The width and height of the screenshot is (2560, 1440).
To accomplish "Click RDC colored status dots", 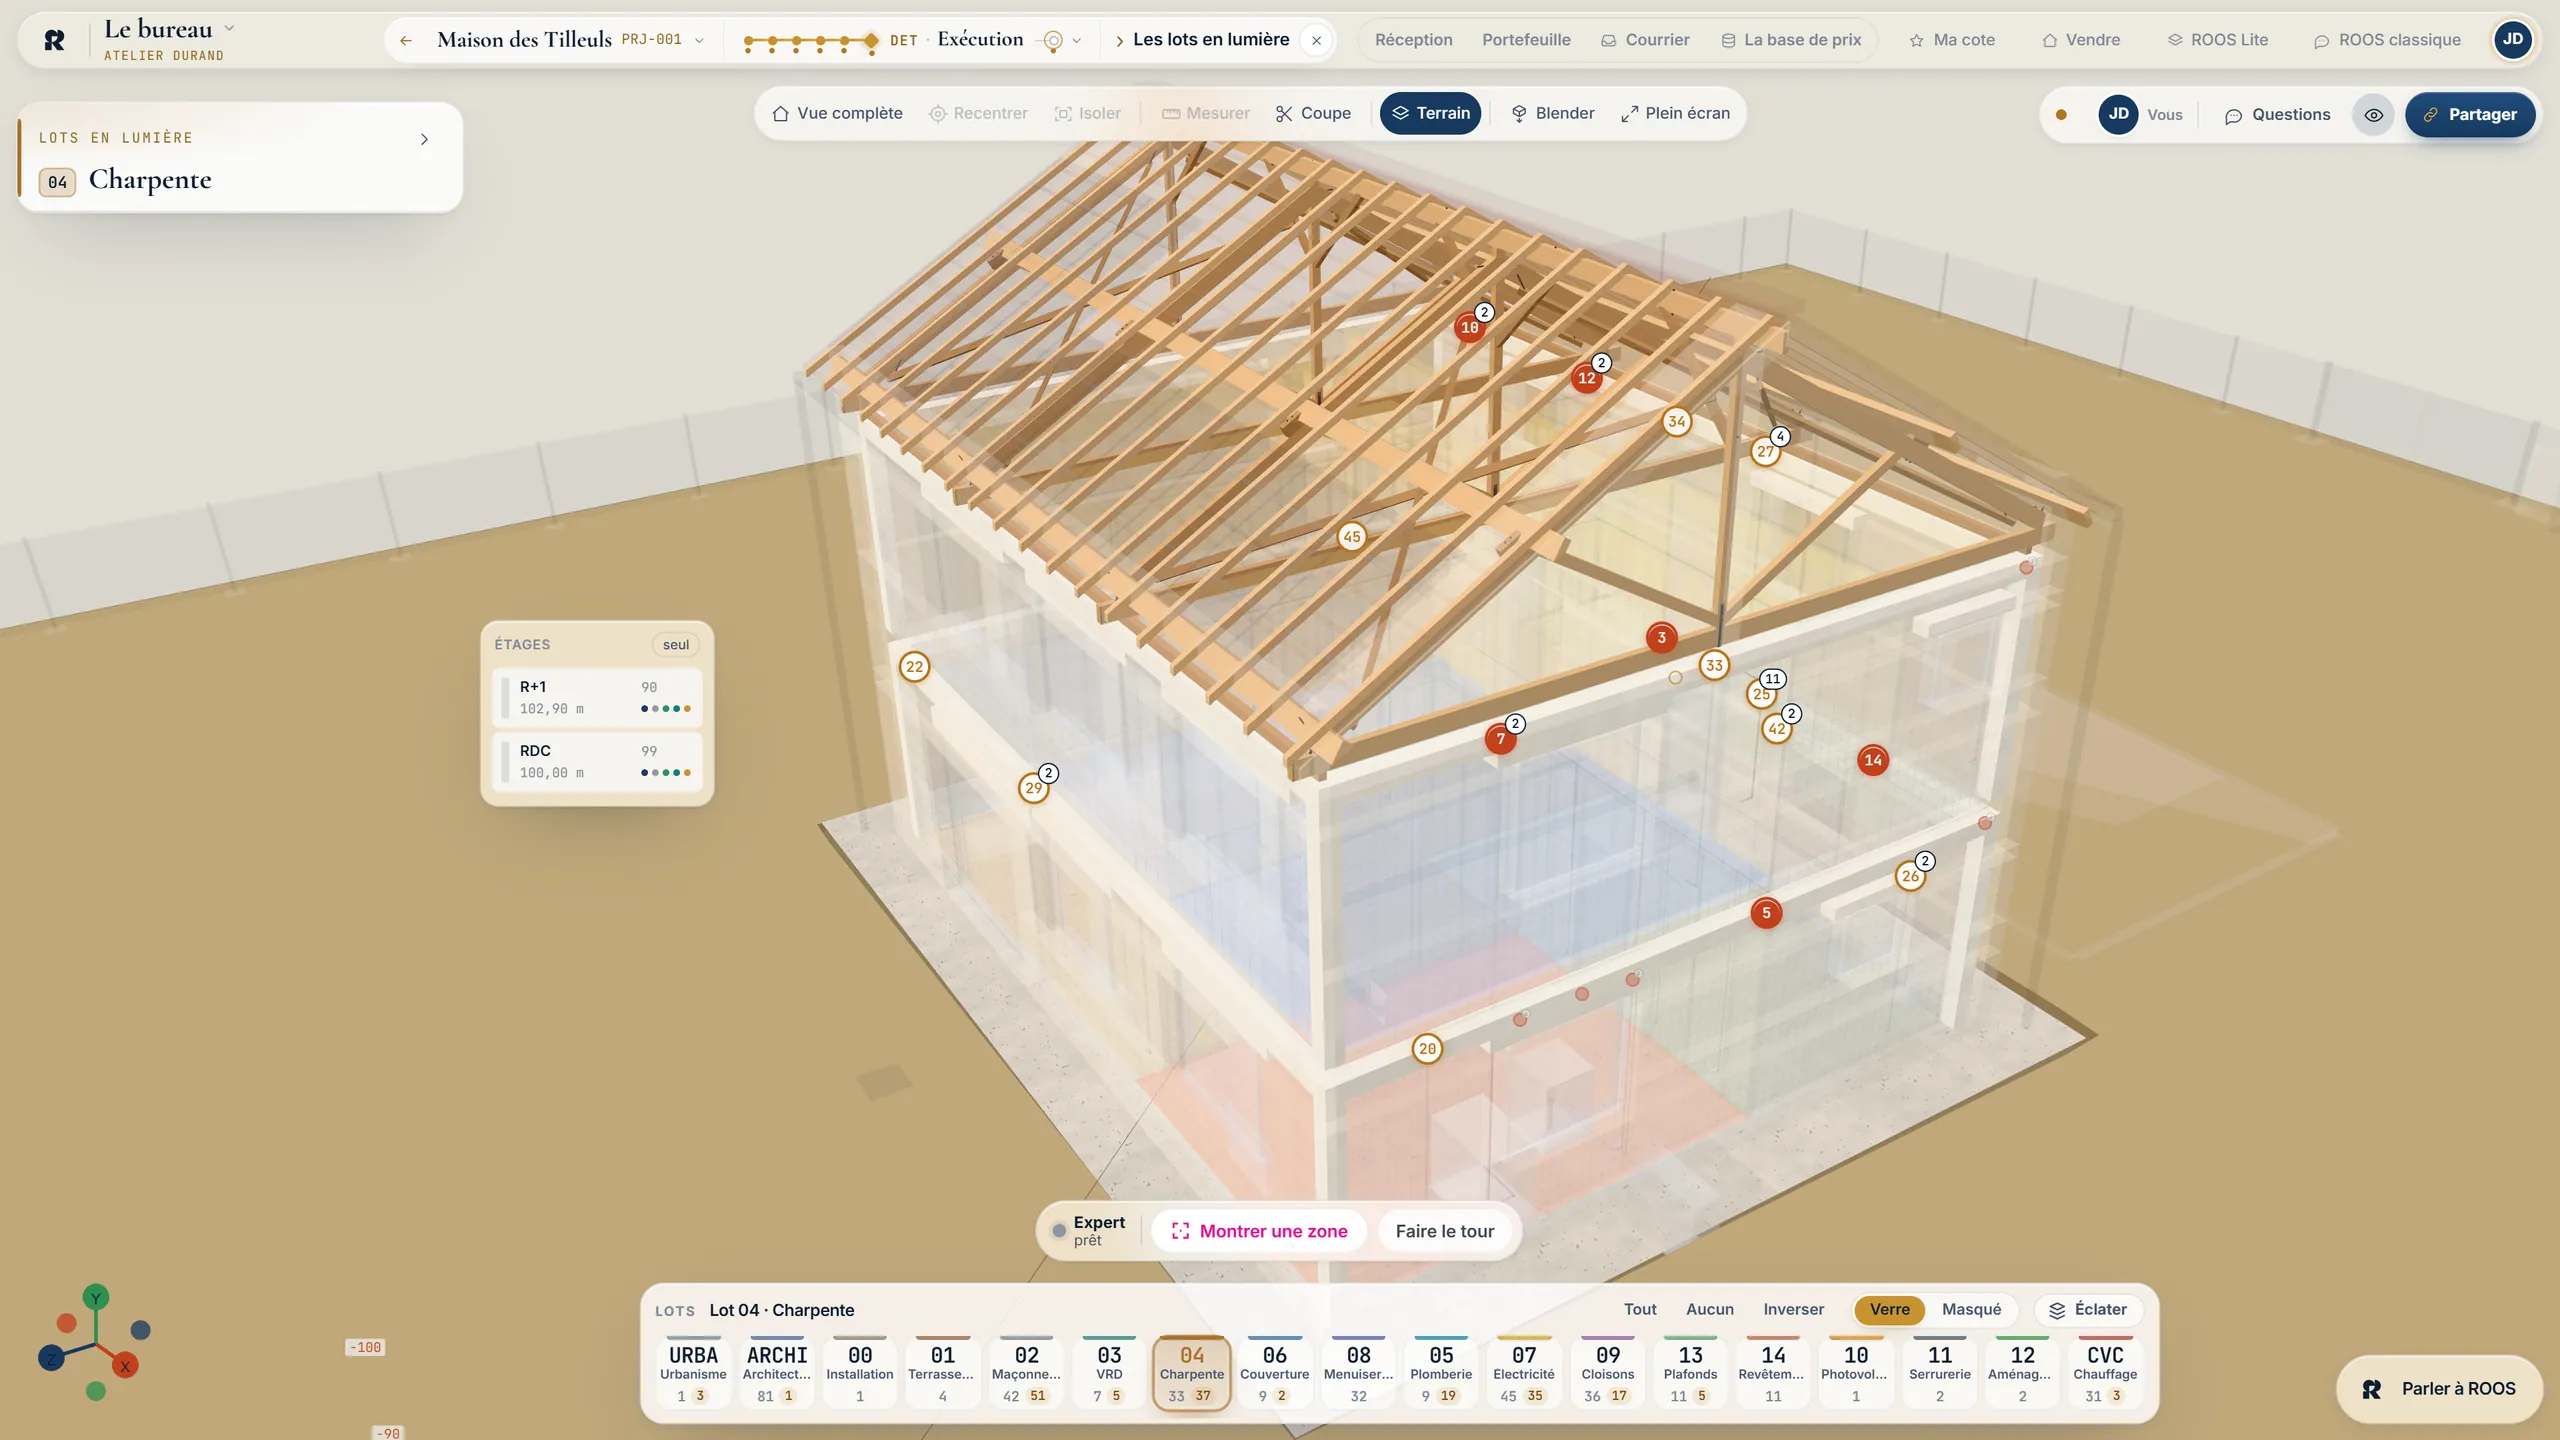I will (666, 773).
